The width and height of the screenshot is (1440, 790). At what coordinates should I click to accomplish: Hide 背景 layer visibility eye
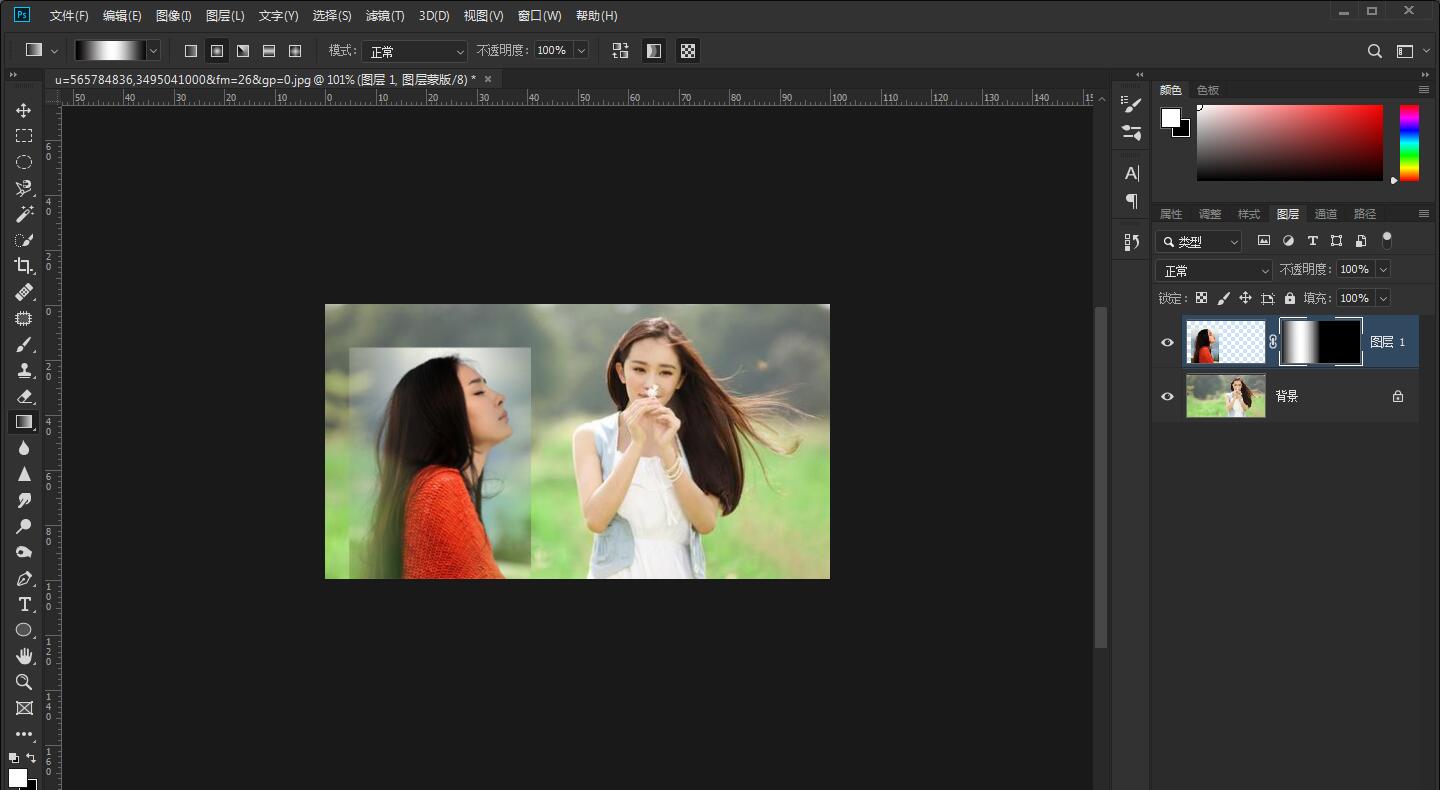pyautogui.click(x=1167, y=396)
